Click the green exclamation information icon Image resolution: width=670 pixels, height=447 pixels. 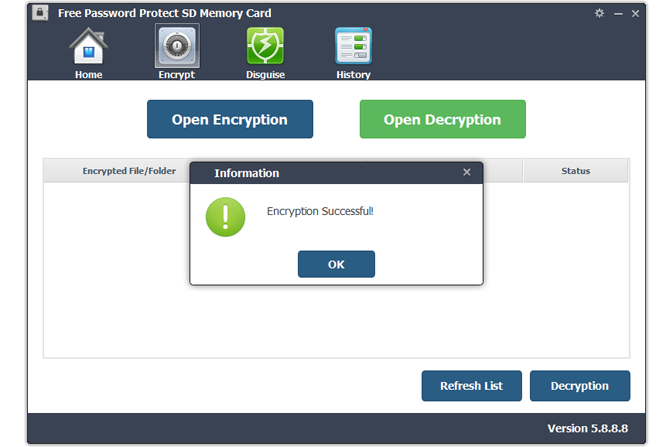pos(225,217)
